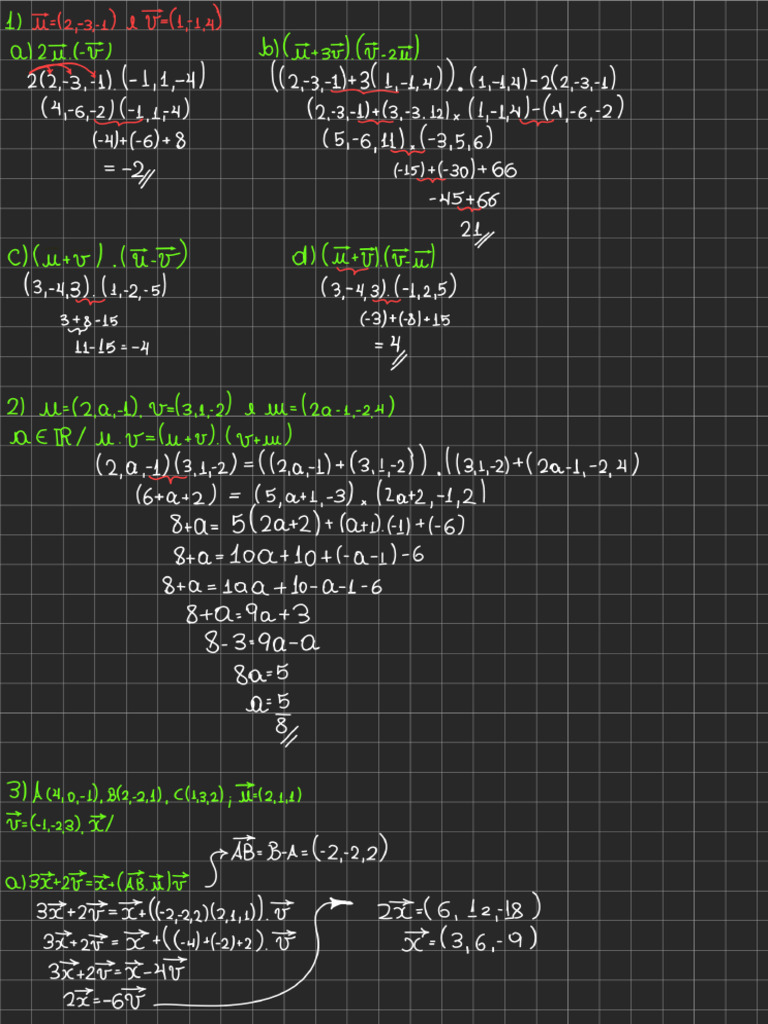This screenshot has width=768, height=1024.
Task: Click the line "11-15 = -4"
Action: pyautogui.click(x=112, y=347)
